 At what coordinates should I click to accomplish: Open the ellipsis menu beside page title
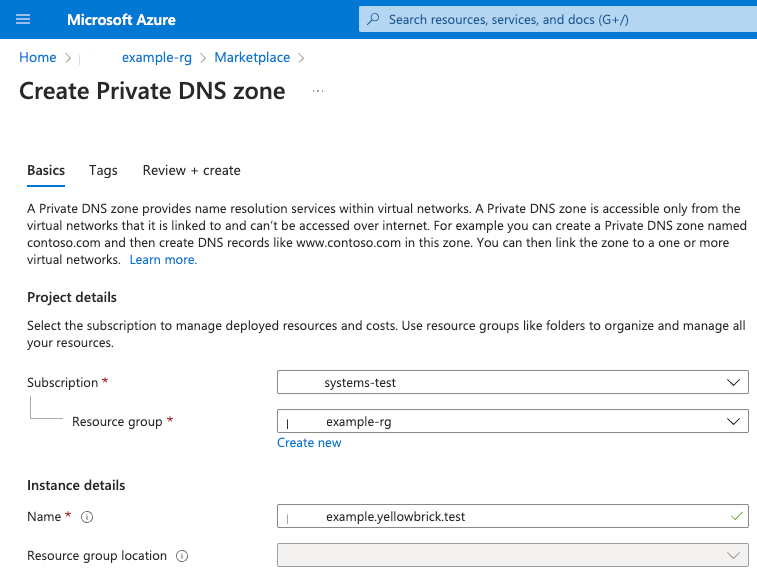click(318, 91)
